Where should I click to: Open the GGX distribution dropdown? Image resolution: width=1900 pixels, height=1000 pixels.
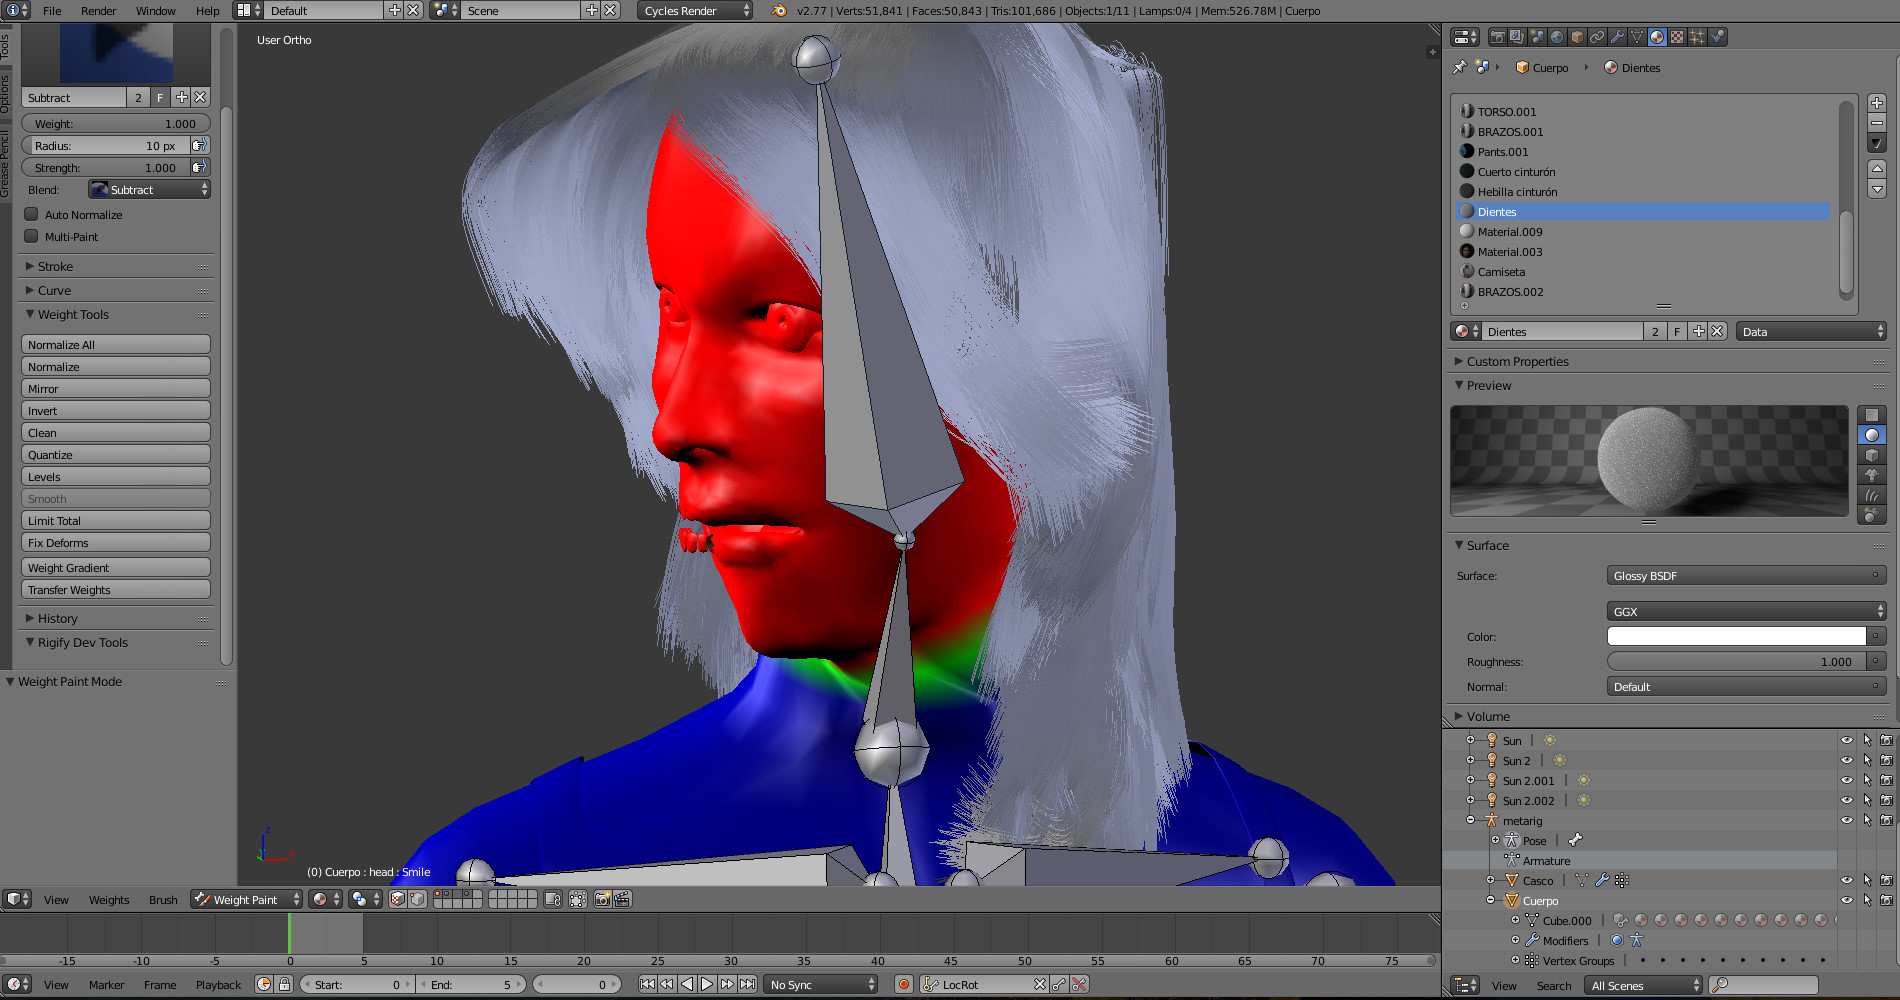(1746, 611)
